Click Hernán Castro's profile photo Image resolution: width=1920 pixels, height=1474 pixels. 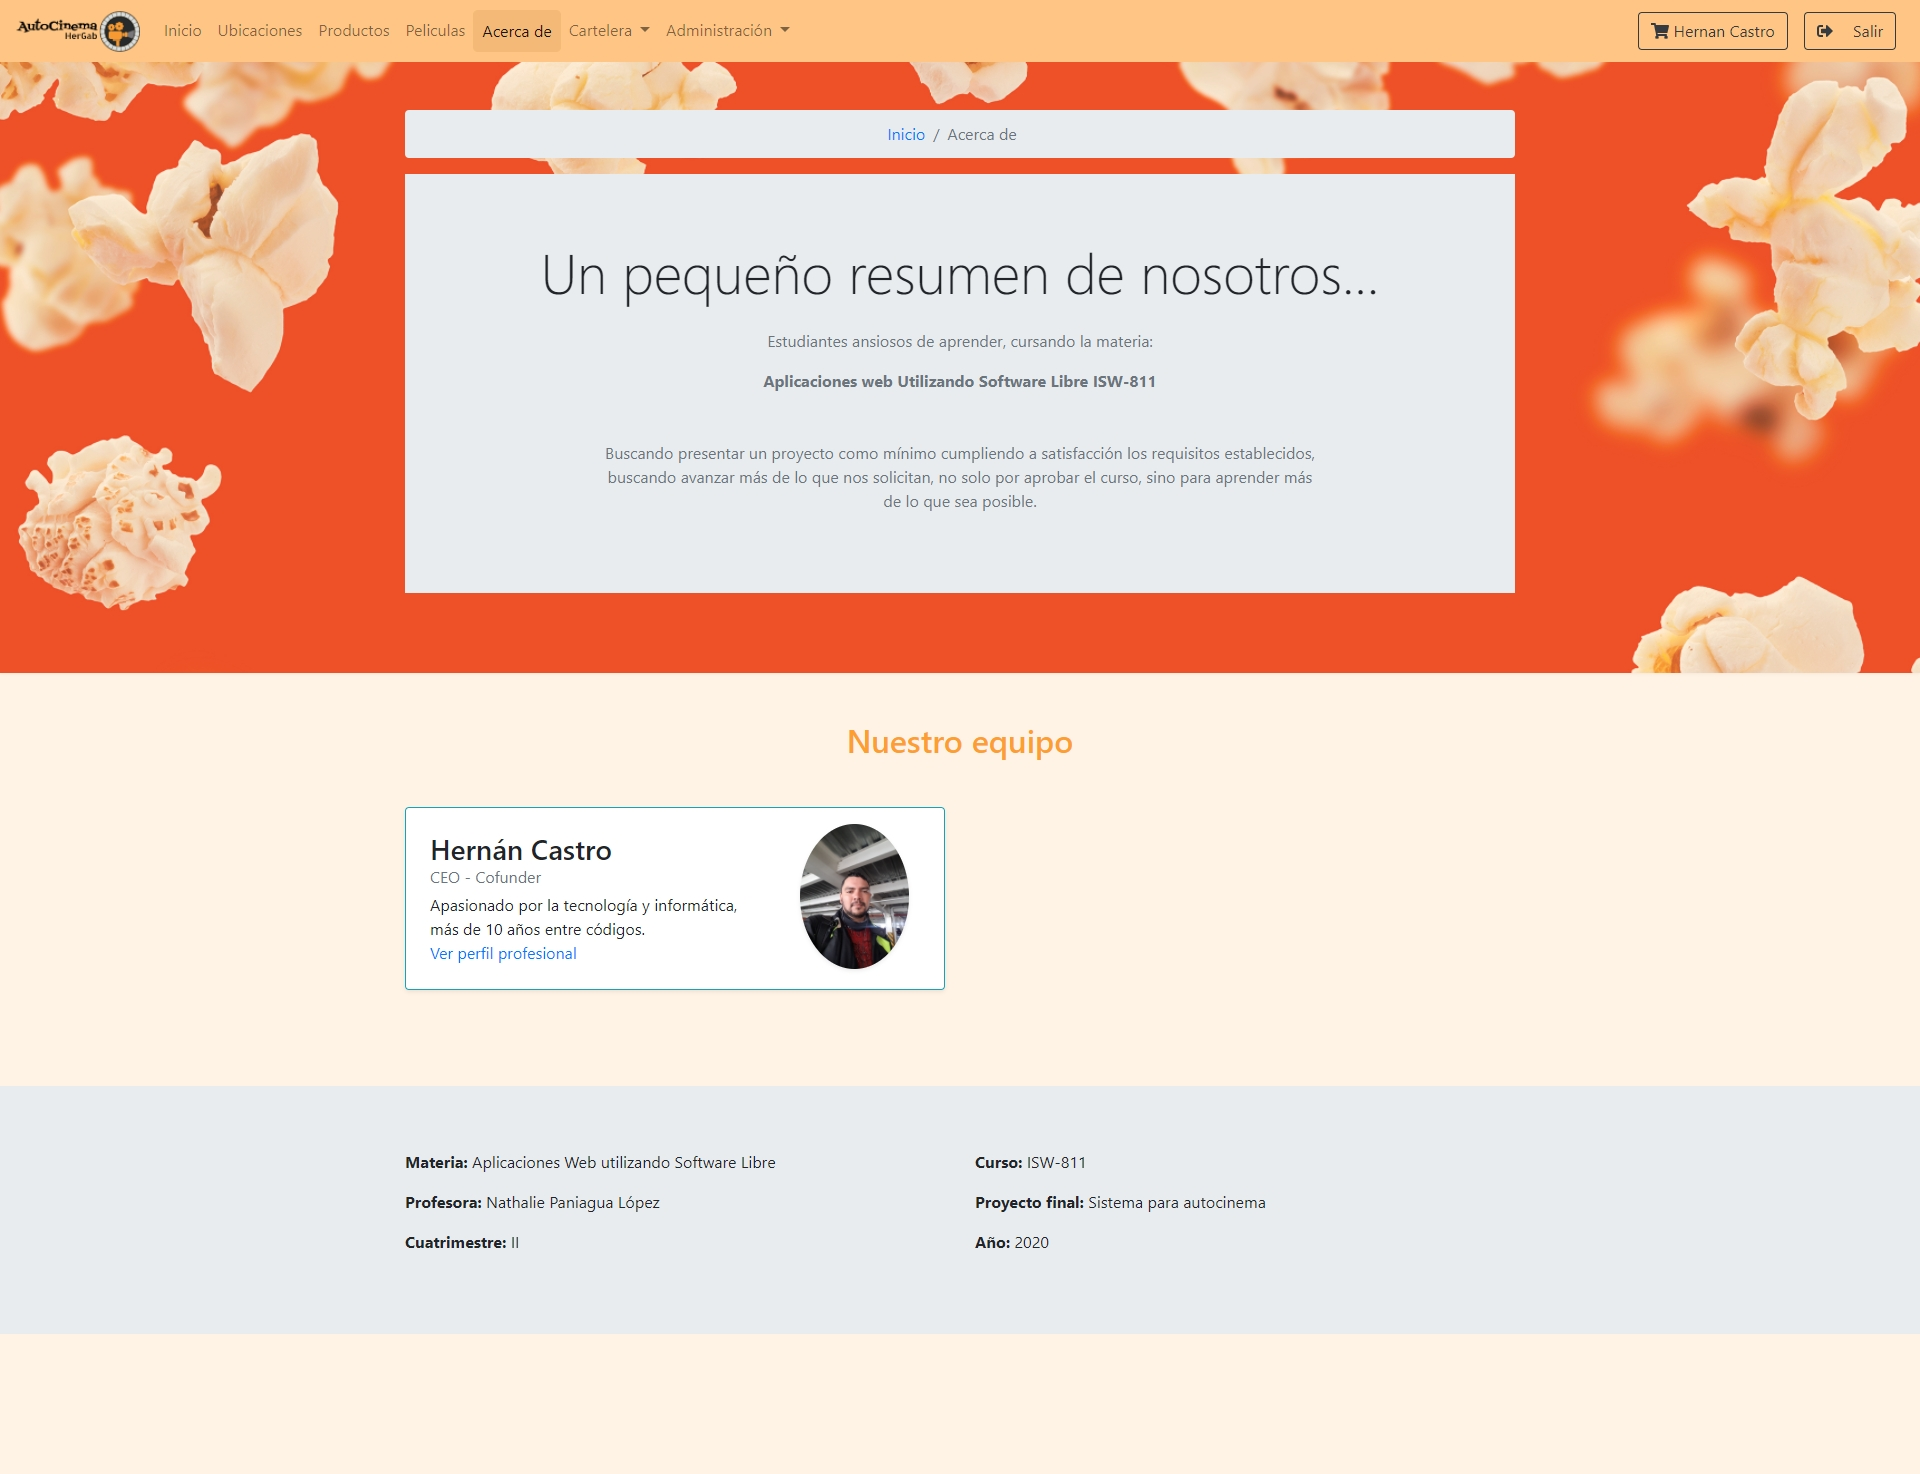854,896
